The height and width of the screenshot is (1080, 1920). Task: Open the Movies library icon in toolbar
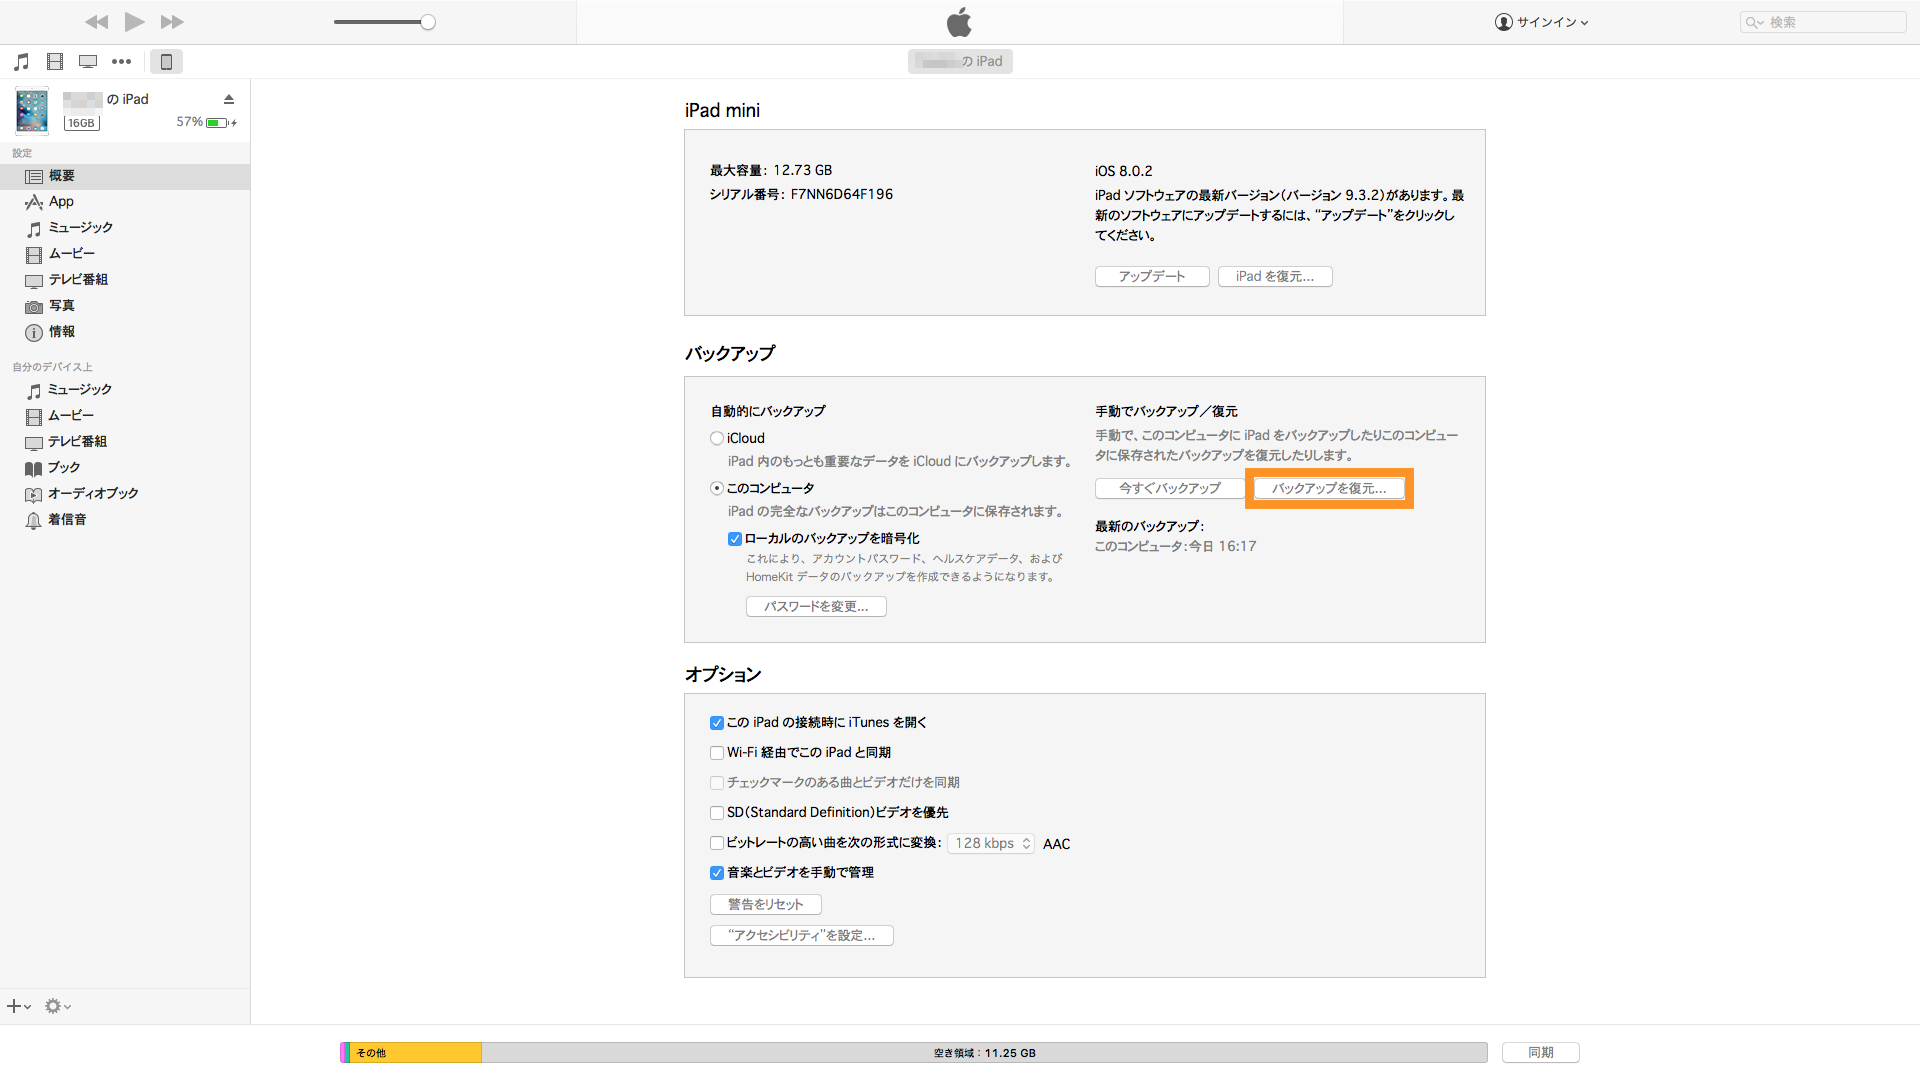coord(55,62)
